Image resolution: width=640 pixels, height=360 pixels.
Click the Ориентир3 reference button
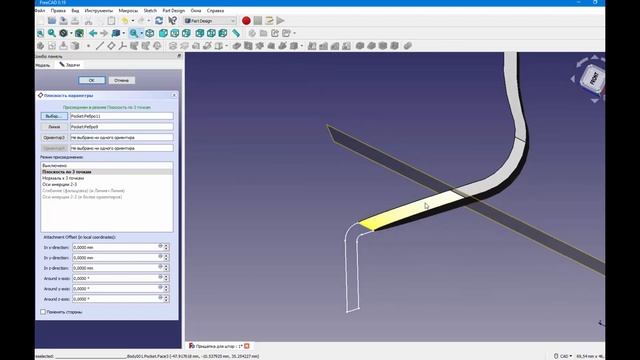coord(54,138)
